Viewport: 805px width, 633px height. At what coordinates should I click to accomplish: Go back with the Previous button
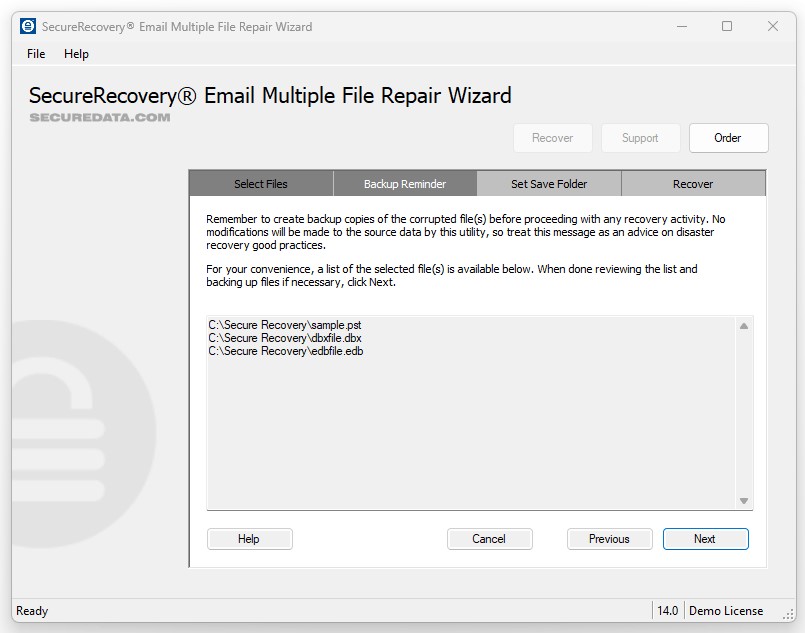(609, 539)
